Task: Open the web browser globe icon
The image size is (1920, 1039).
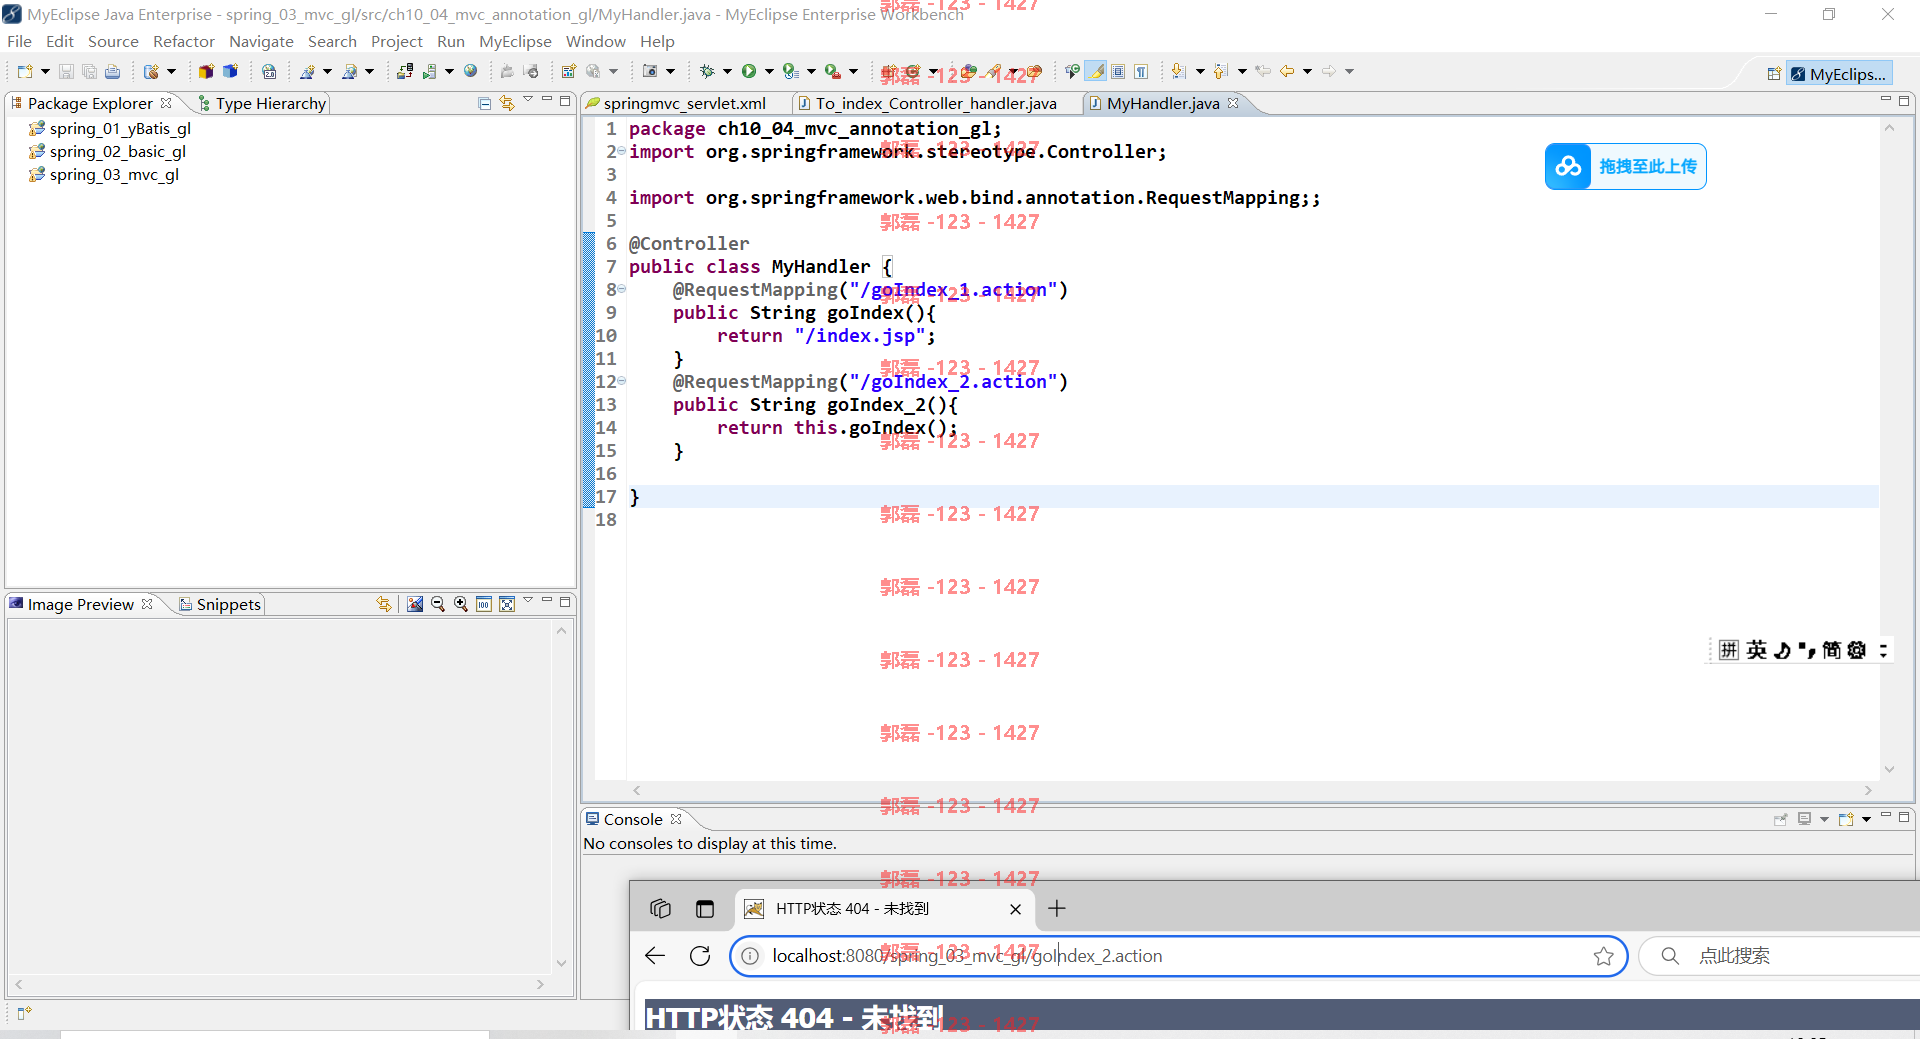Action: [x=471, y=71]
